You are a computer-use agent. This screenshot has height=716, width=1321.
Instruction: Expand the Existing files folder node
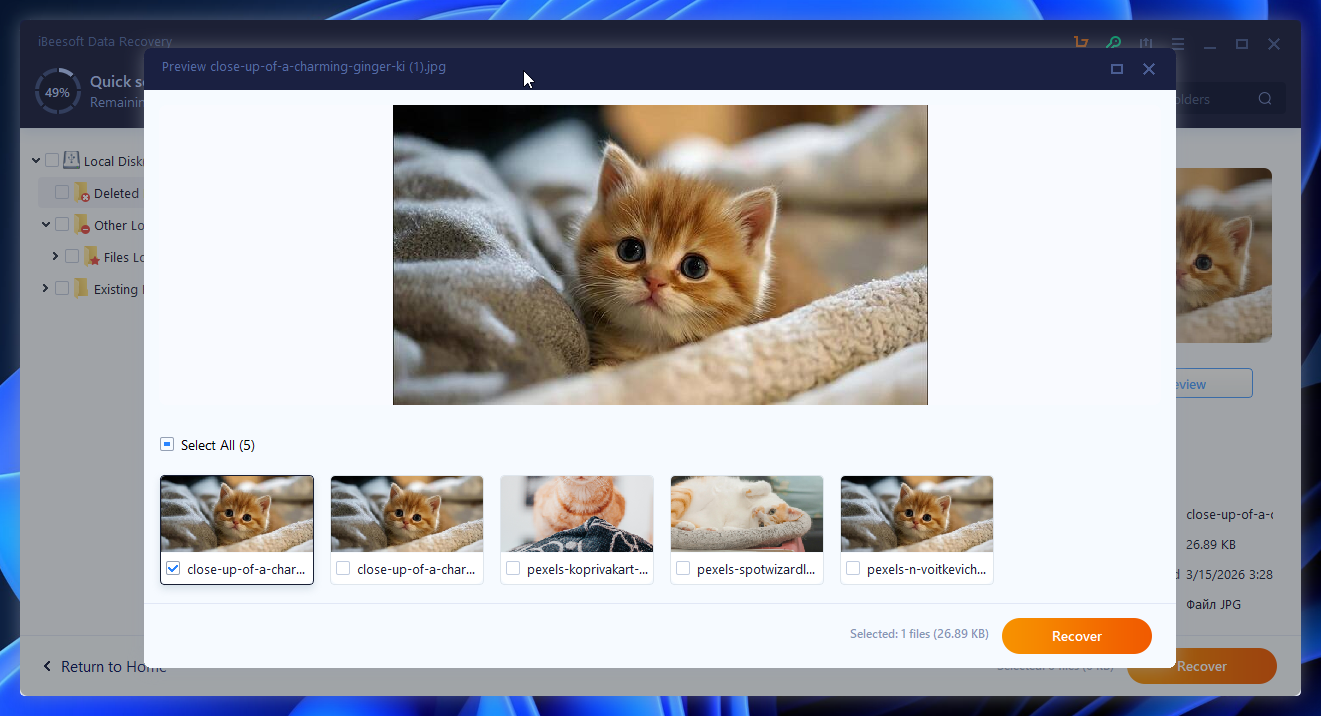46,289
